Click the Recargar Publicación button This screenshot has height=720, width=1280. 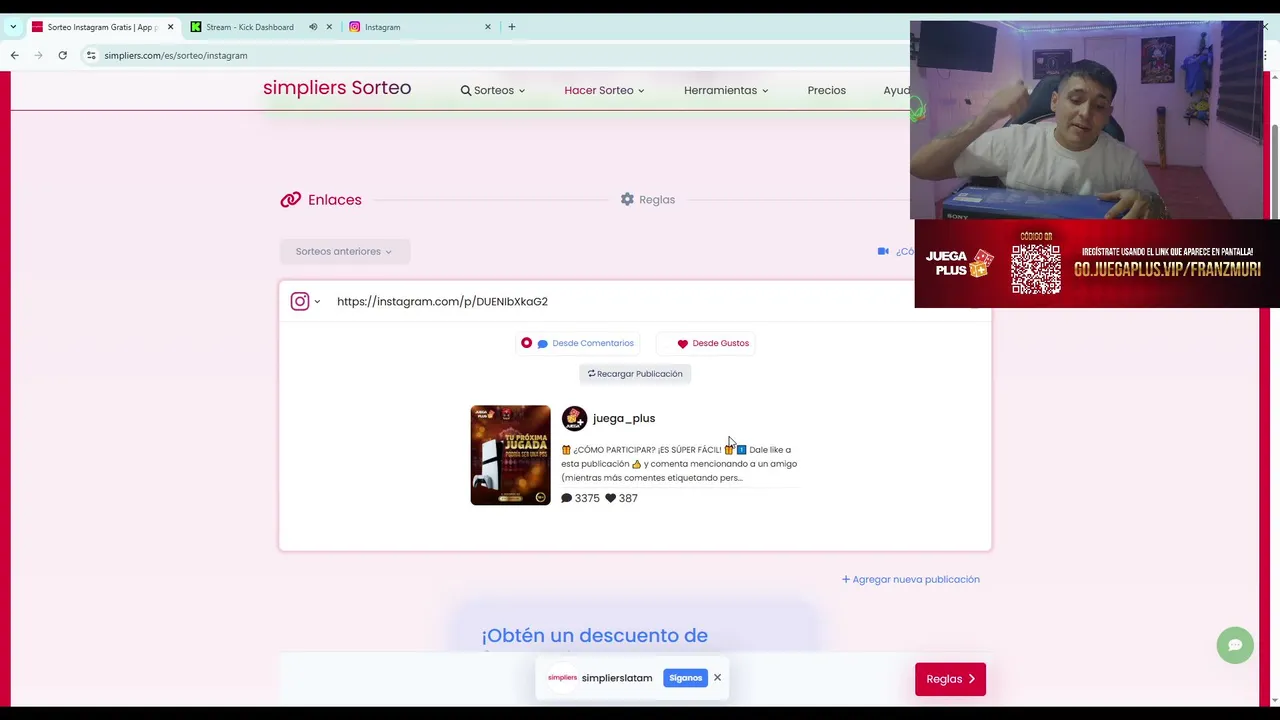click(x=635, y=374)
